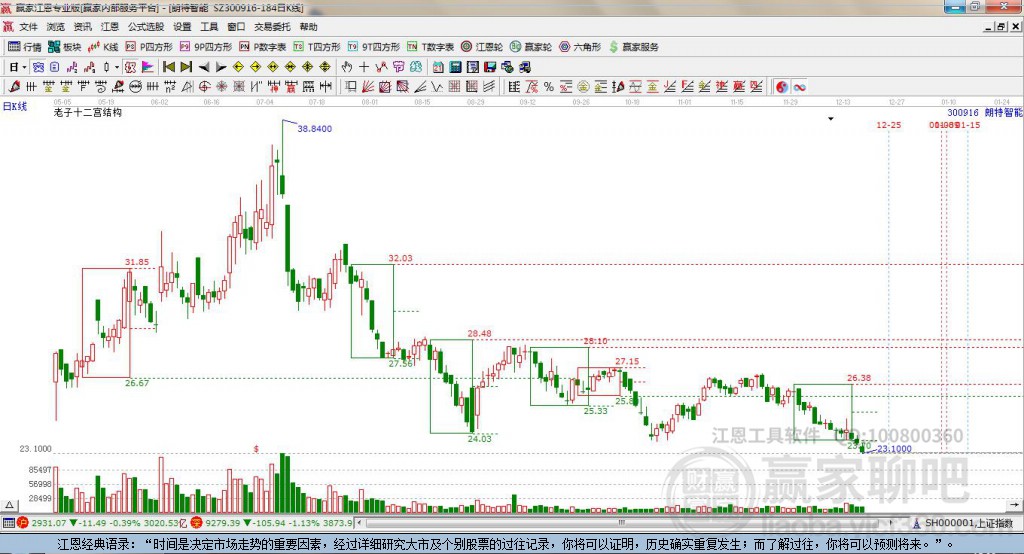Jump to the last bar button
Viewport: 1024px width, 554px height.
pos(186,67)
